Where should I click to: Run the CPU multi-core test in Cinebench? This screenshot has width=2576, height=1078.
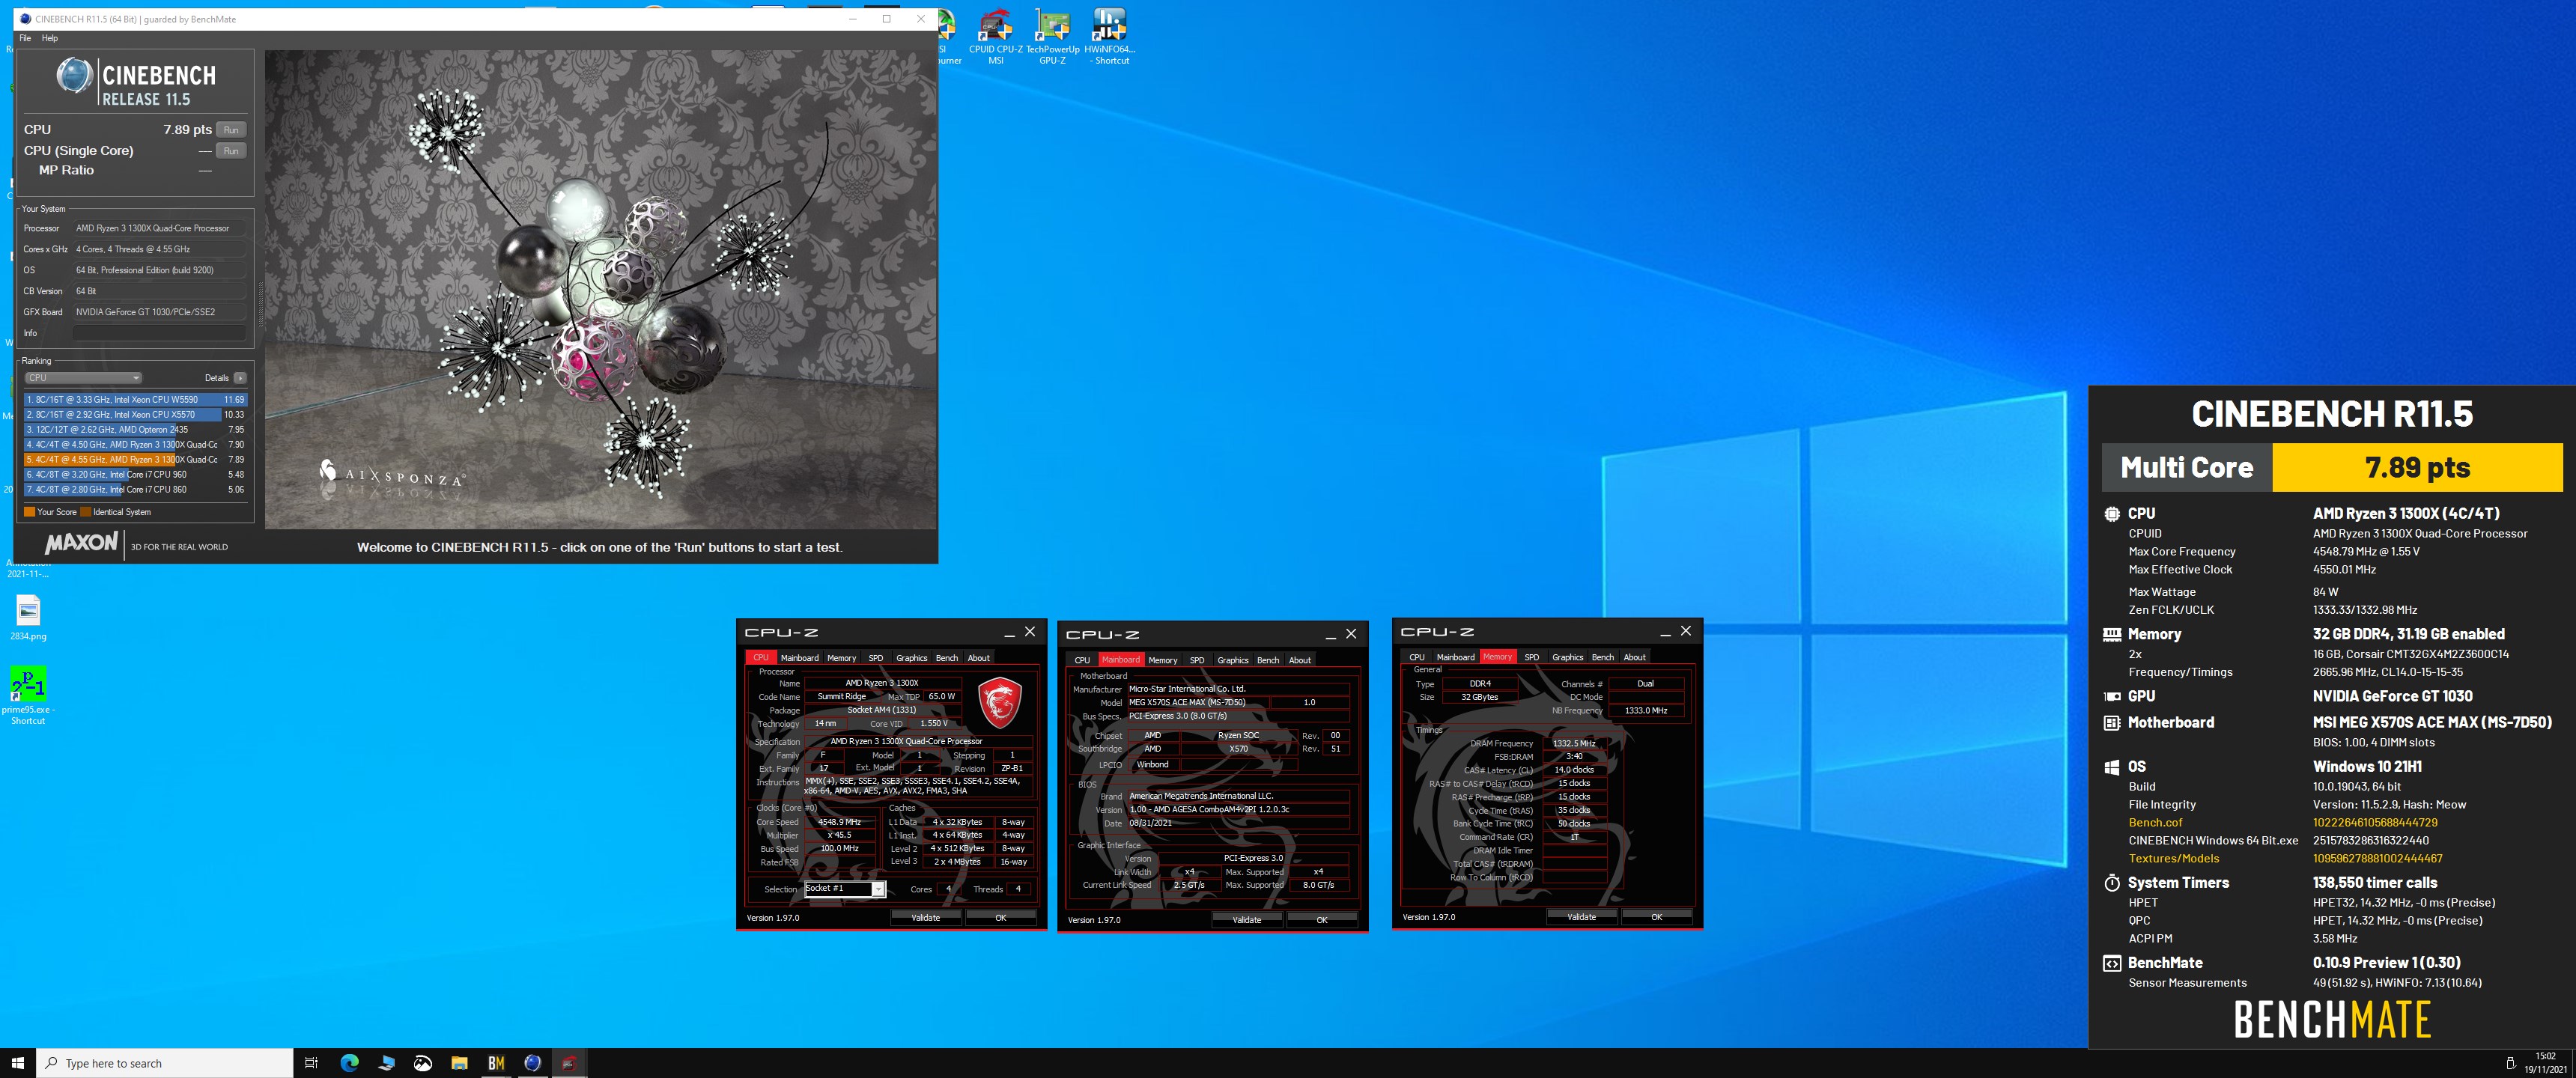[231, 130]
